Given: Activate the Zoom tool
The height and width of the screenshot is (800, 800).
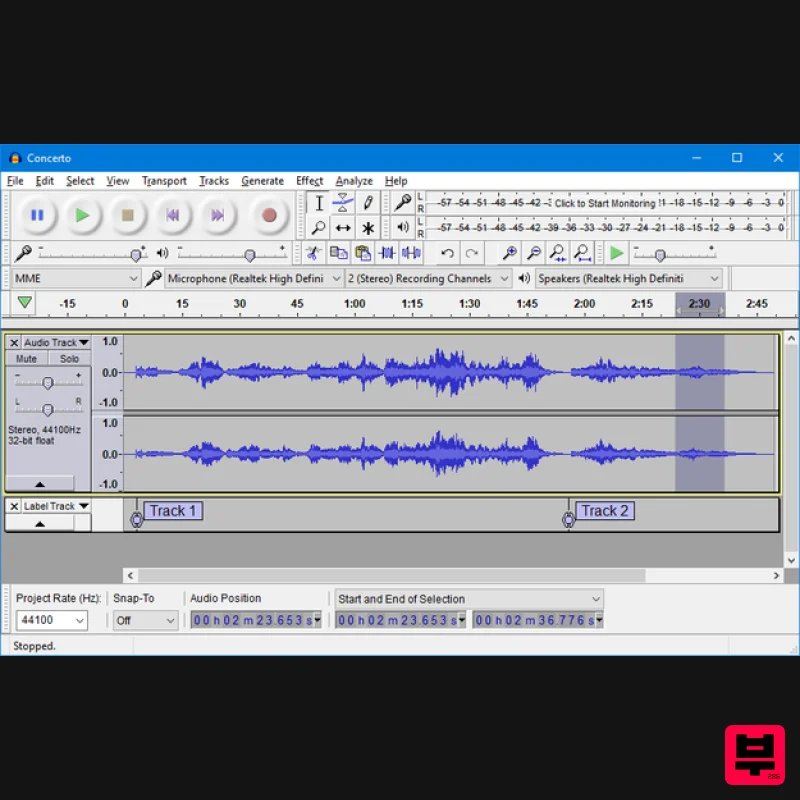Looking at the screenshot, I should pos(319,227).
